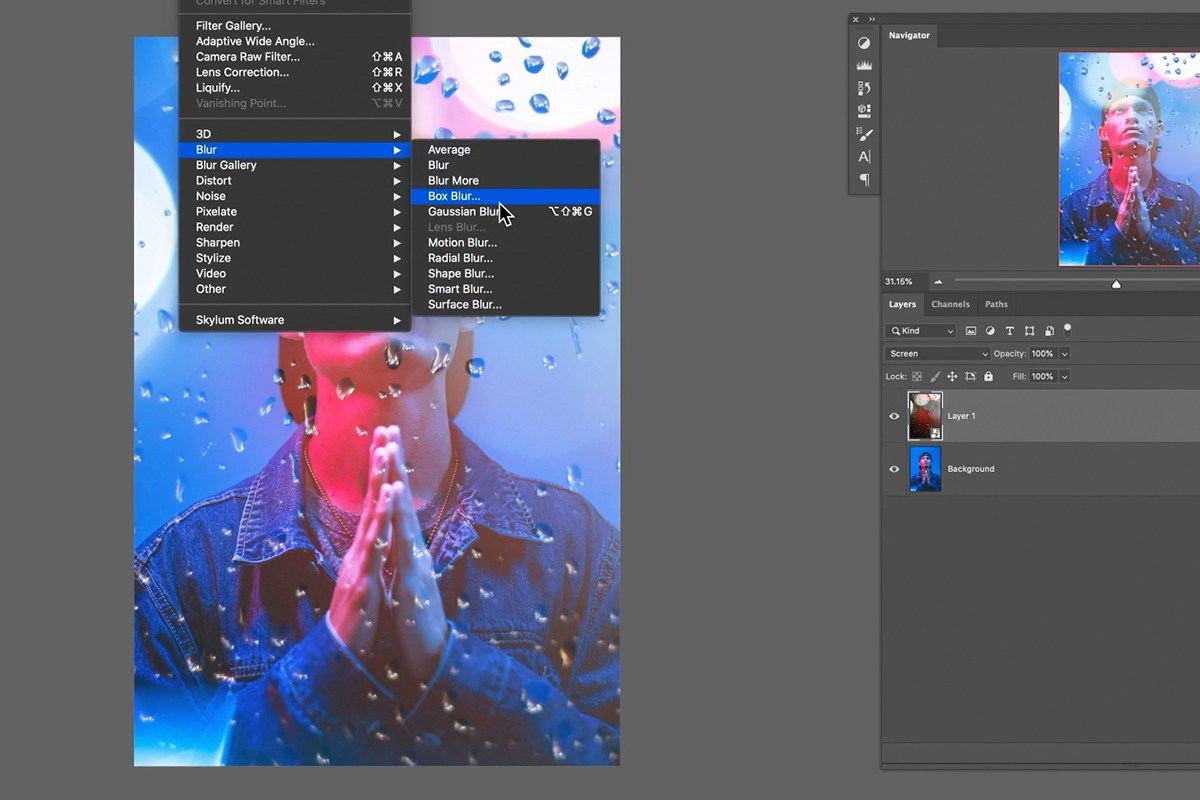The width and height of the screenshot is (1200, 800).
Task: Open the Properties panel icon
Action: (x=864, y=111)
